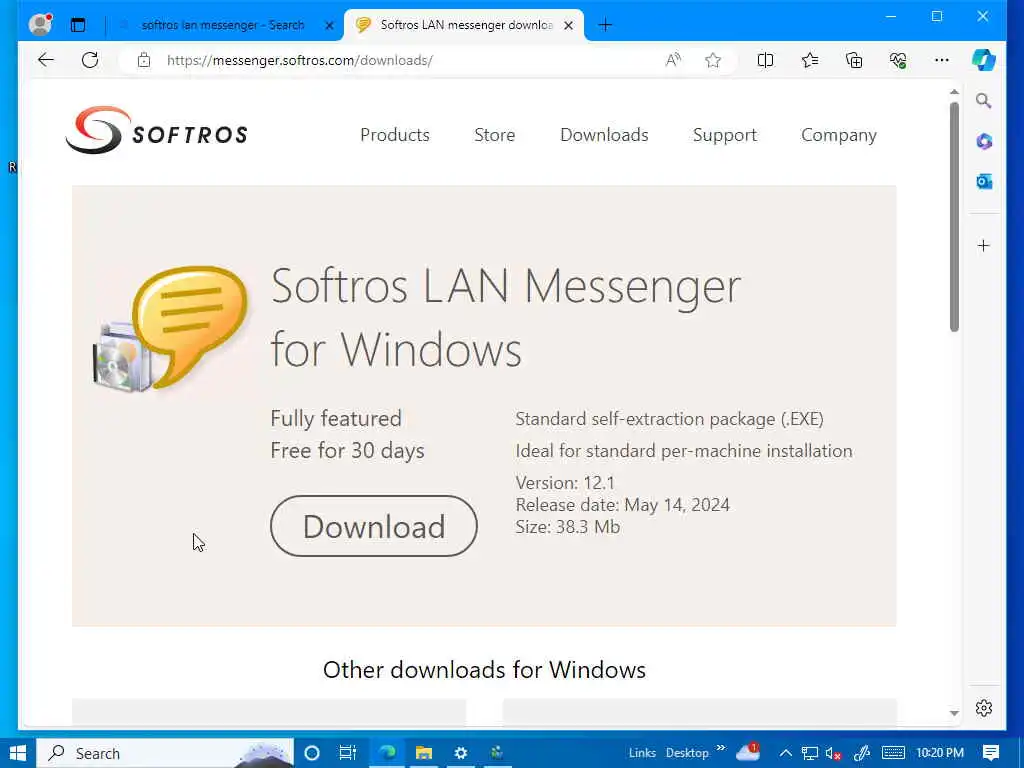Viewport: 1024px width, 768px height.
Task: Close the softros lan messenger Search tab
Action: click(x=329, y=25)
